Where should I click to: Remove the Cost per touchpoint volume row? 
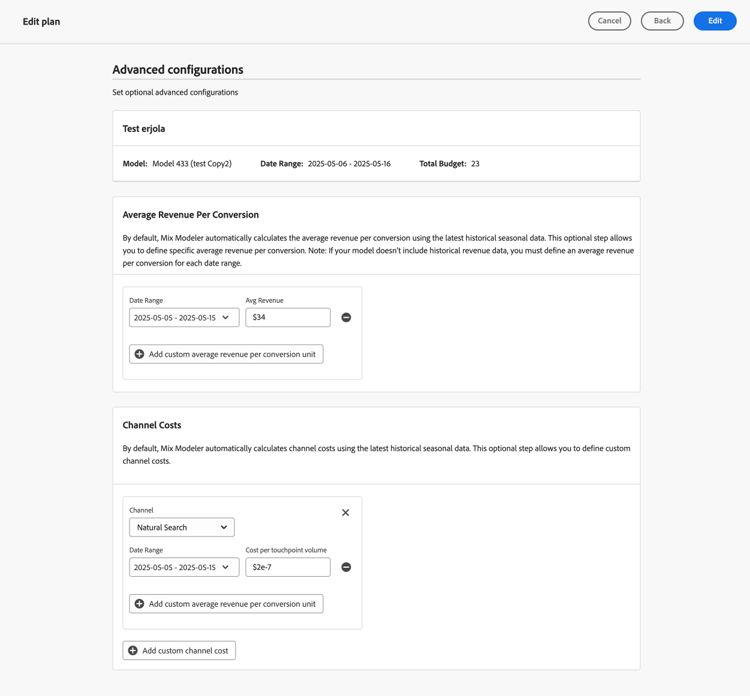pos(346,568)
